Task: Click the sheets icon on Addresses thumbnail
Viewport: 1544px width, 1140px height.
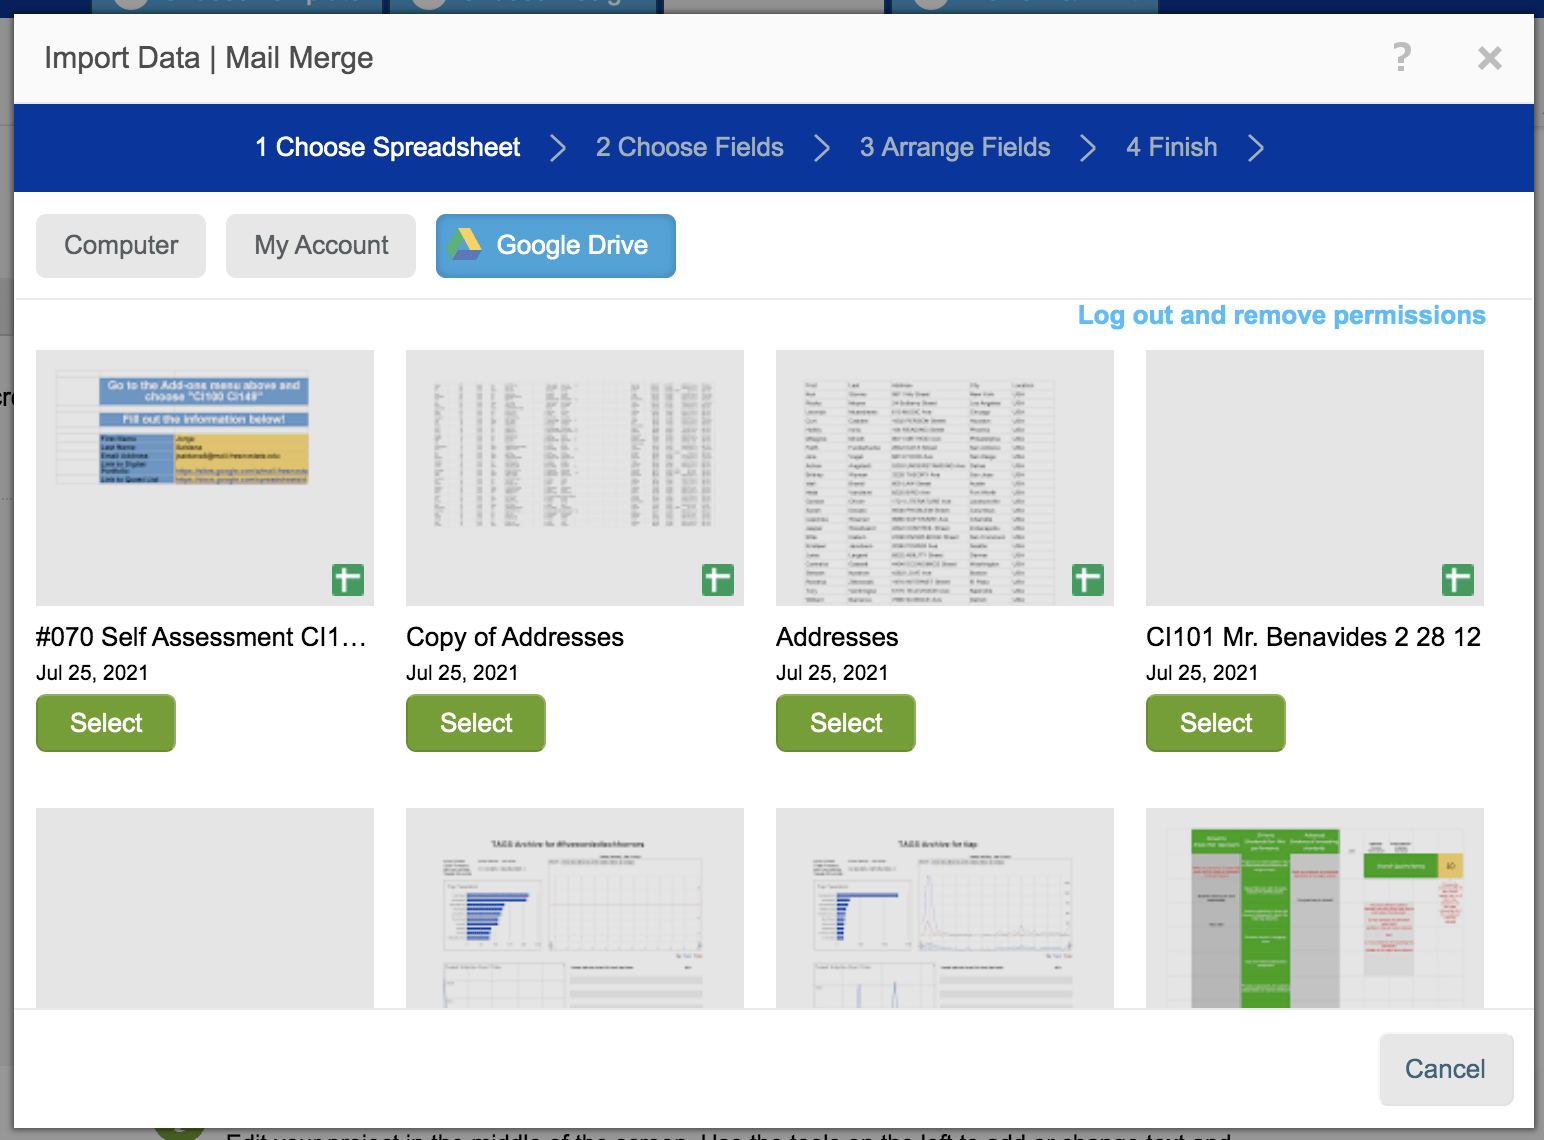Action: point(1088,580)
